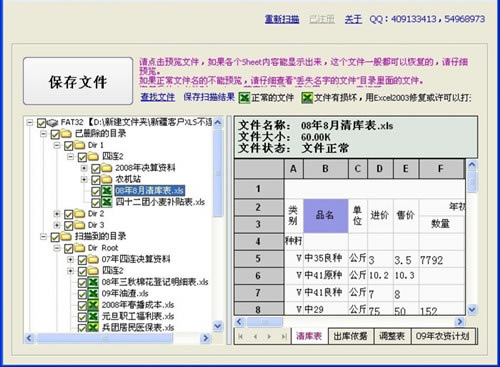Screen dimensions: 500x367
Task: Expand the 农机站 folder
Action: pos(84,179)
